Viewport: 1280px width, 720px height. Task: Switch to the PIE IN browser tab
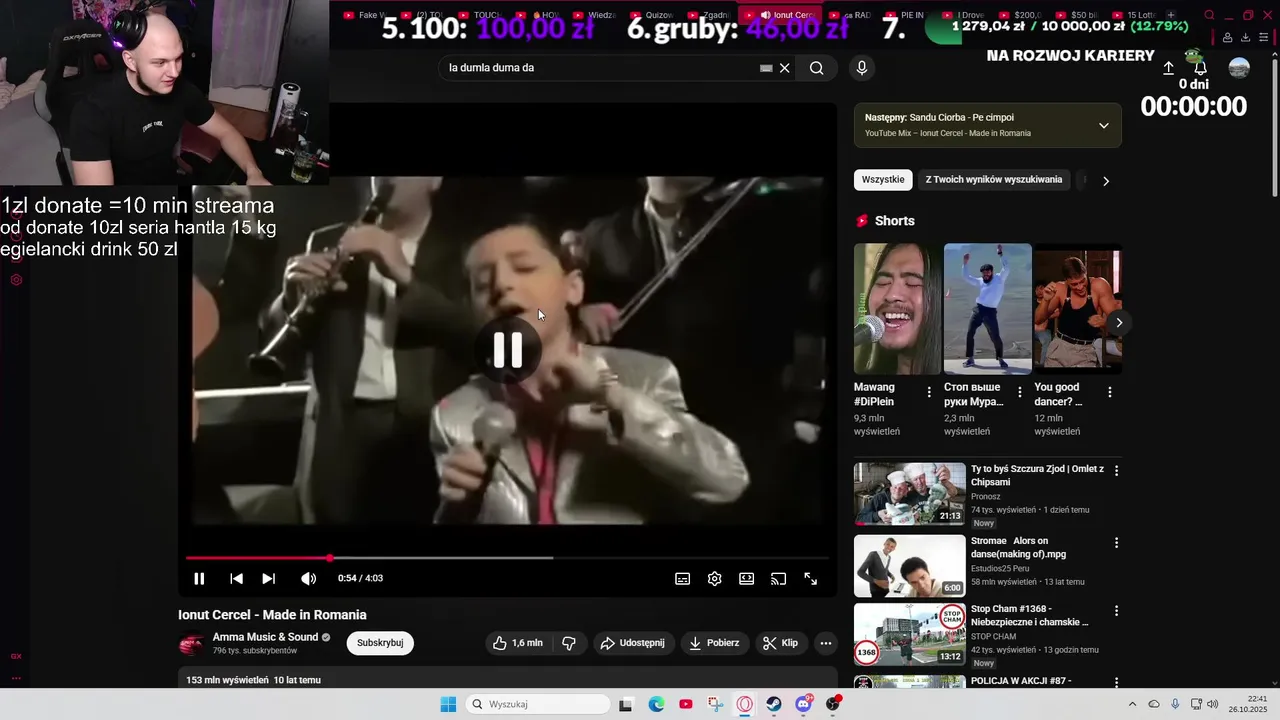click(905, 15)
